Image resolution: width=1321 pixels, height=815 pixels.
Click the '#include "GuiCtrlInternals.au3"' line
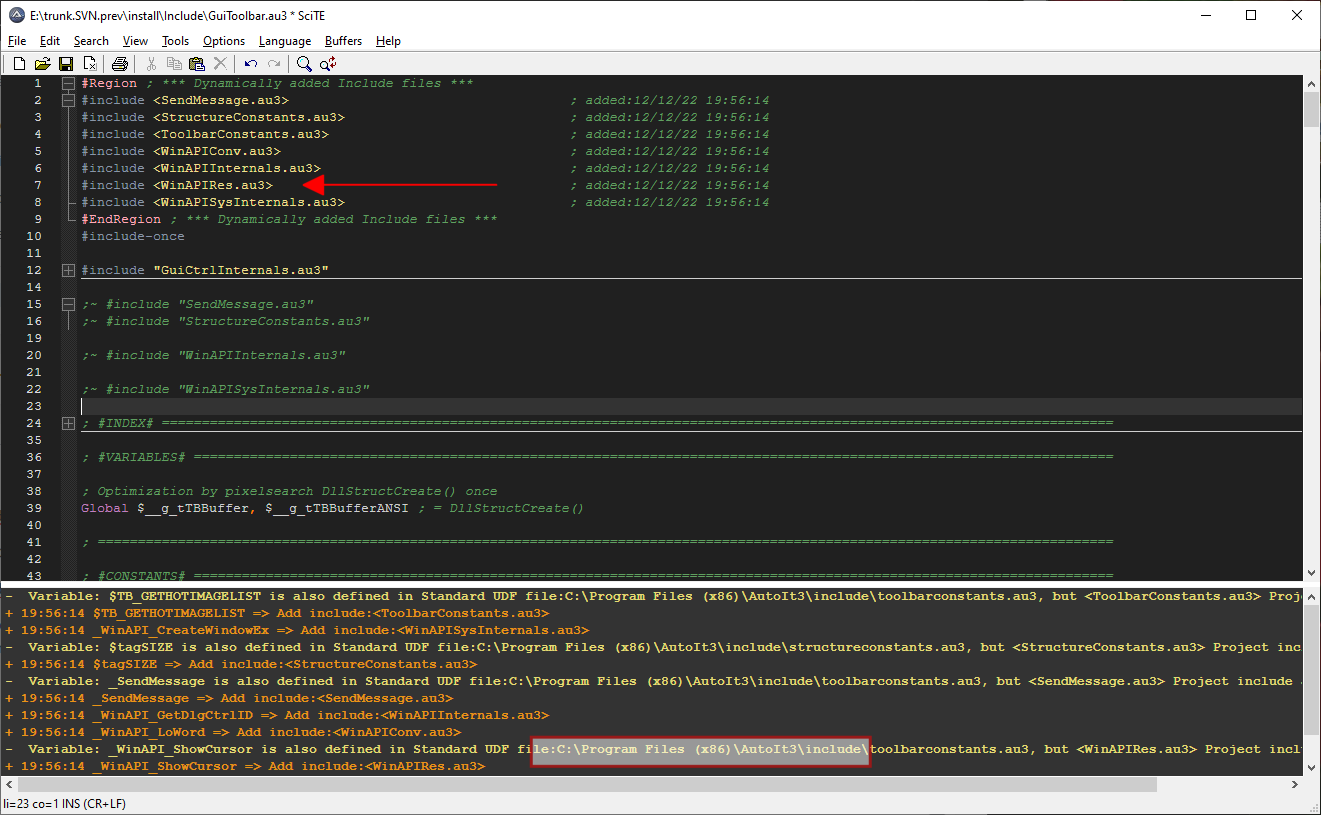tap(205, 271)
